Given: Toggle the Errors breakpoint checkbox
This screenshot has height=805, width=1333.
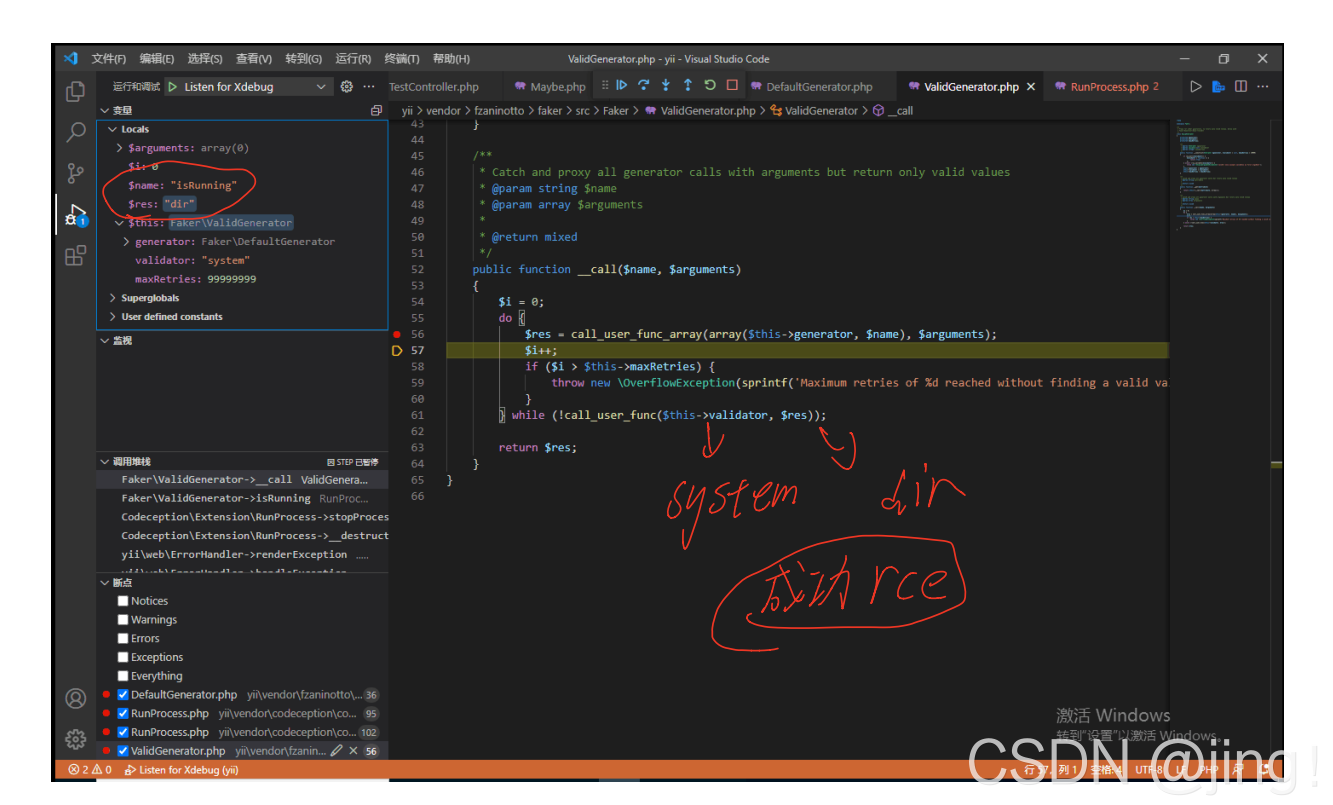Looking at the screenshot, I should pyautogui.click(x=123, y=638).
